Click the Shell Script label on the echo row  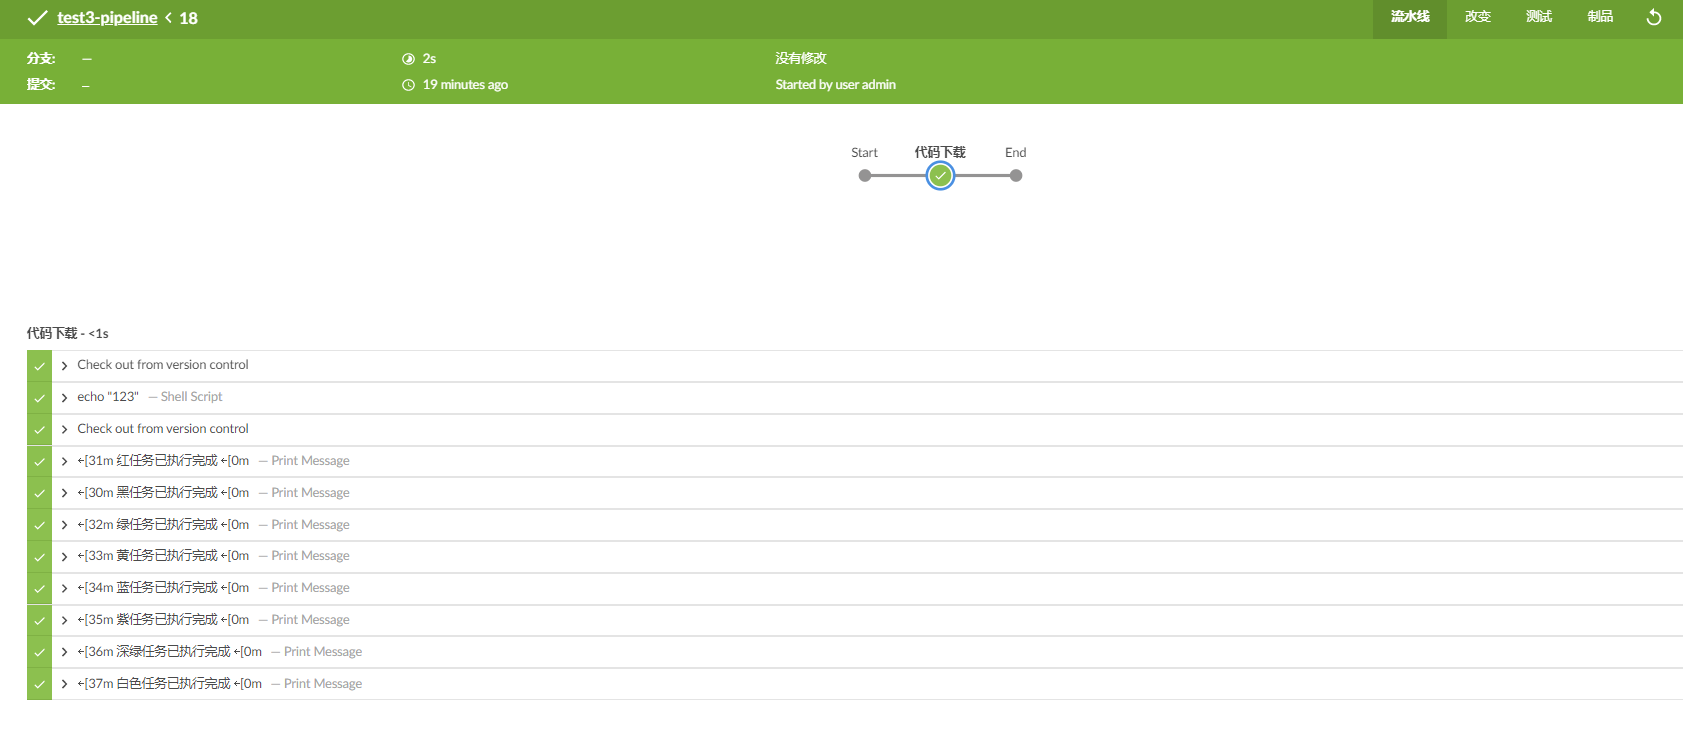point(191,397)
